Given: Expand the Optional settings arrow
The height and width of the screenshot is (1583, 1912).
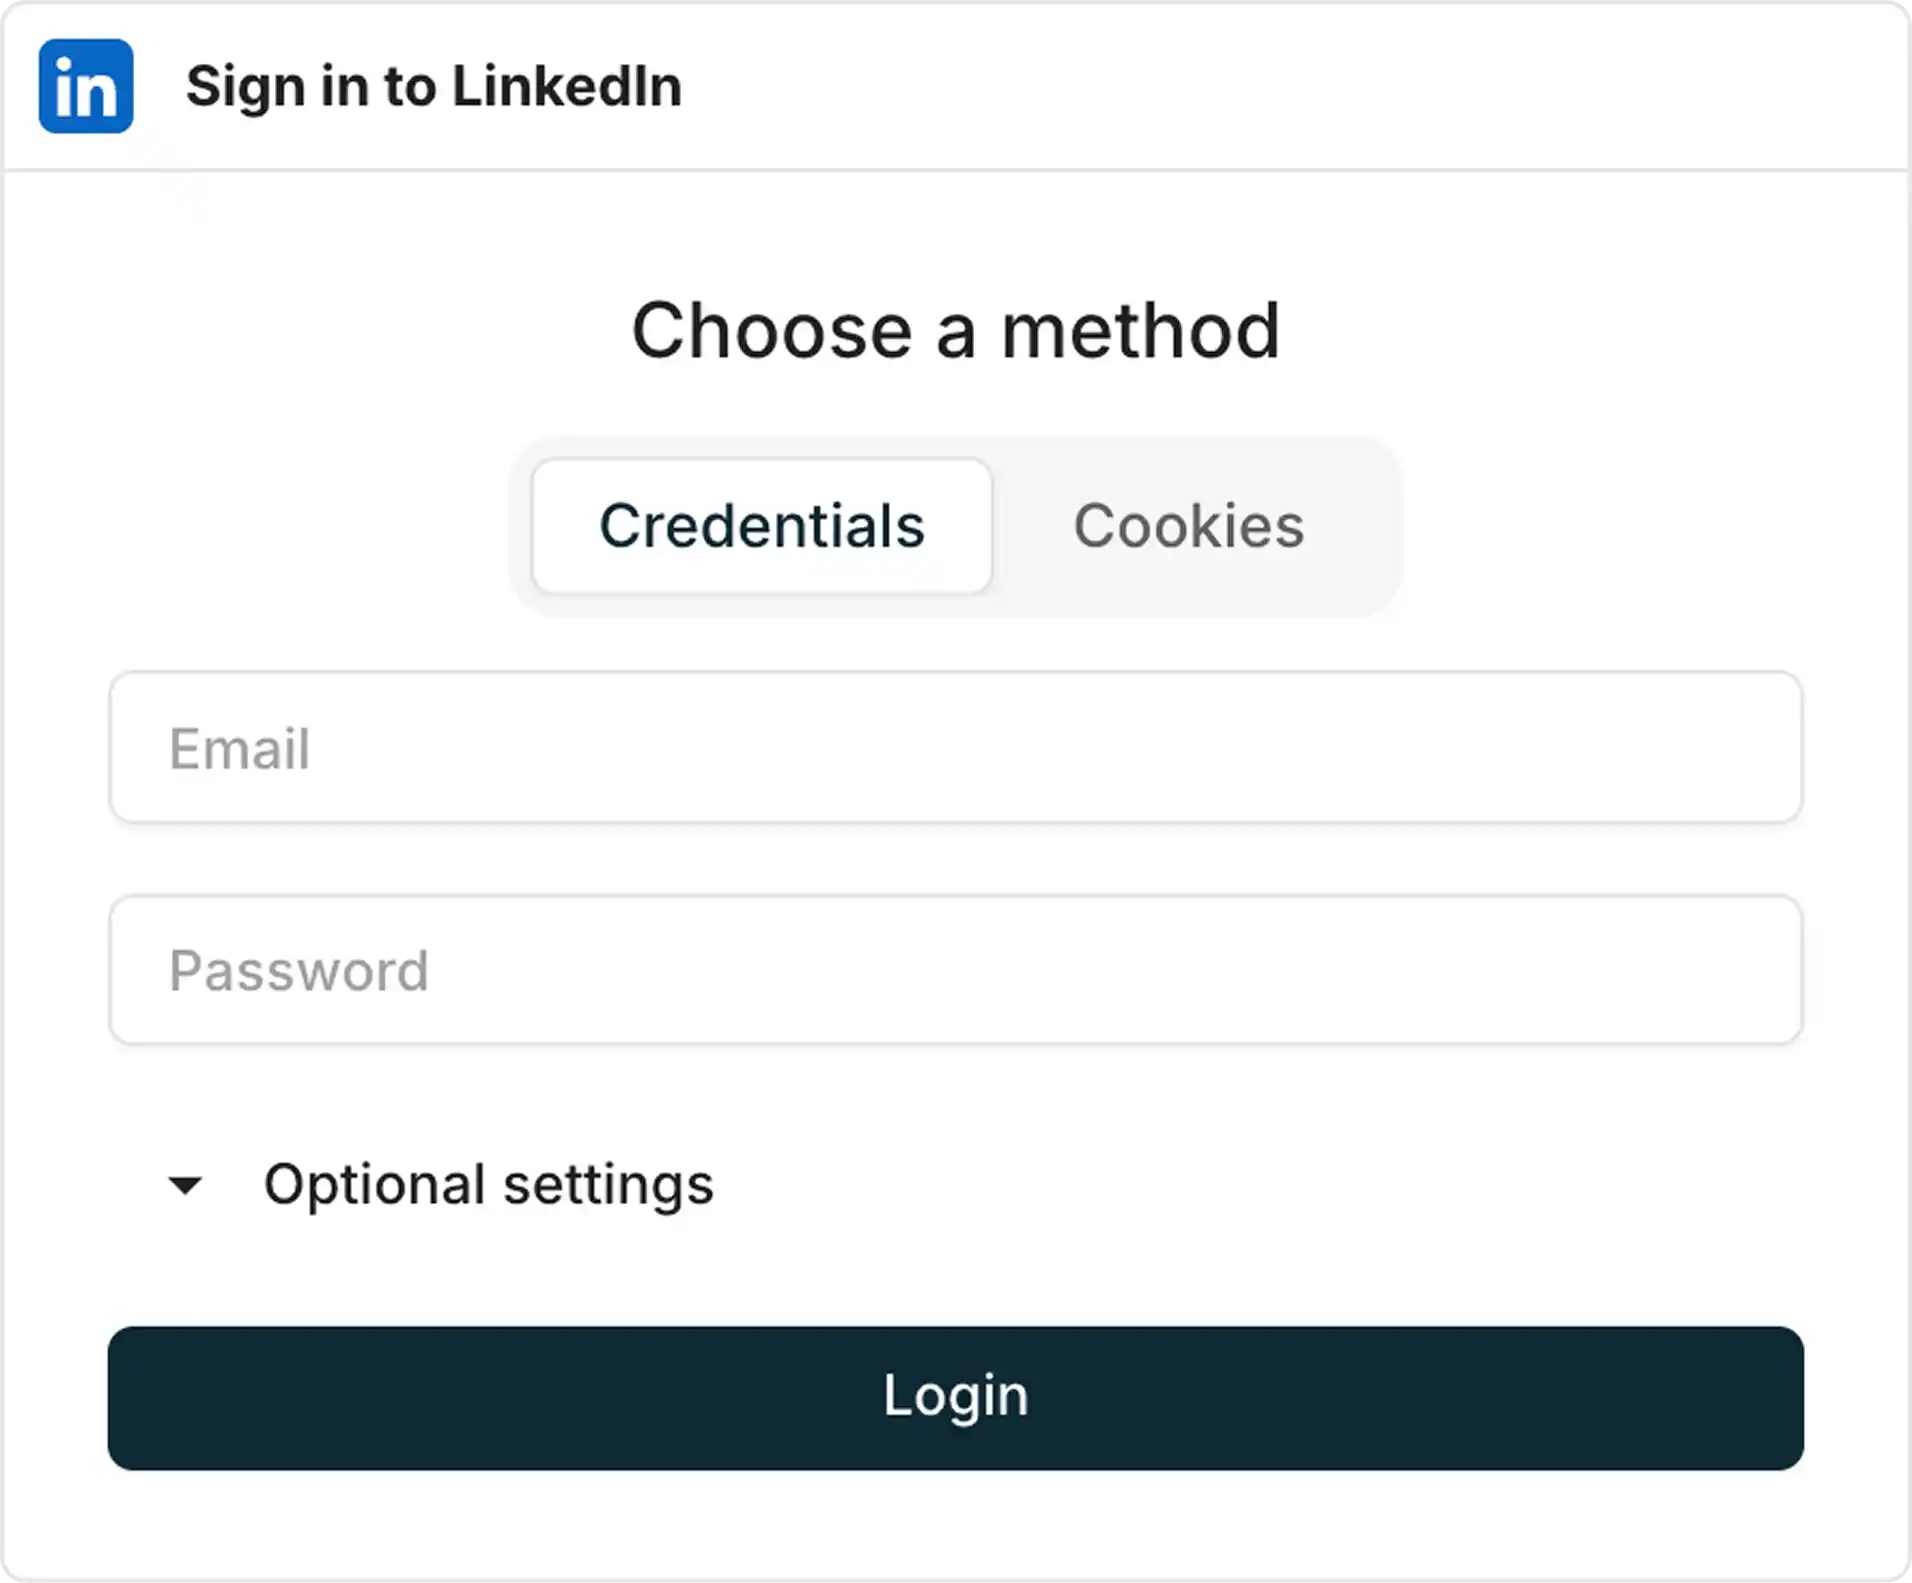Looking at the screenshot, I should (186, 1186).
